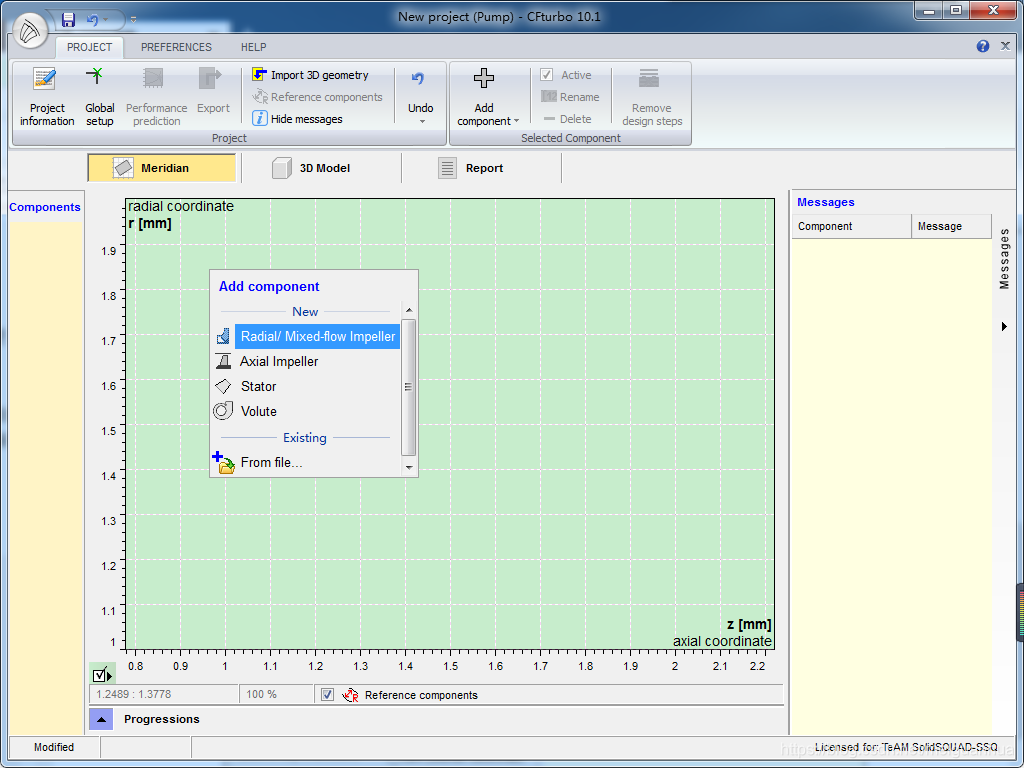1024x768 pixels.
Task: Click the popup list scroll-down arrow
Action: click(x=409, y=468)
